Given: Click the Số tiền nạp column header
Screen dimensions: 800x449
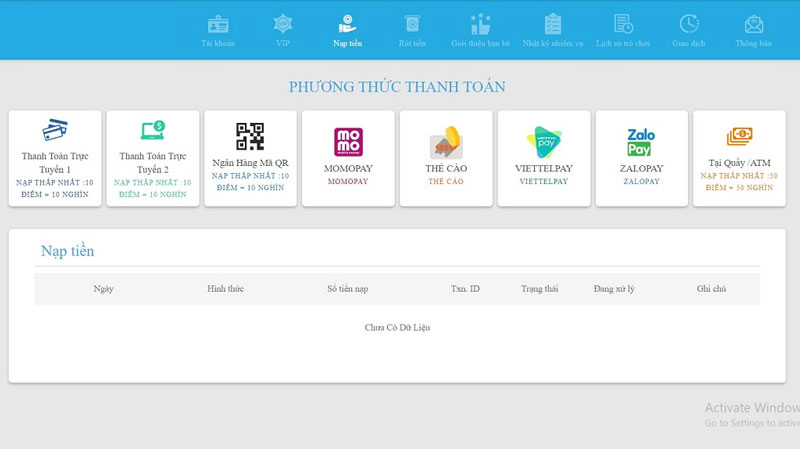Looking at the screenshot, I should [347, 289].
